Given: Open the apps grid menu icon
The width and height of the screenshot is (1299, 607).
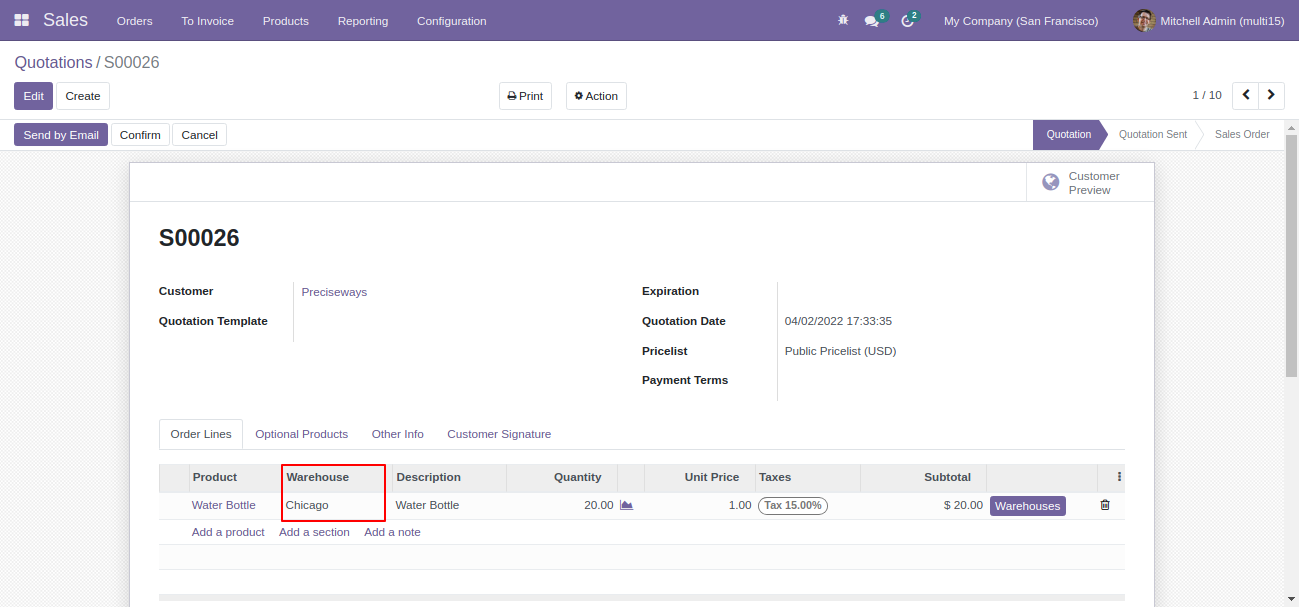Looking at the screenshot, I should [x=21, y=20].
